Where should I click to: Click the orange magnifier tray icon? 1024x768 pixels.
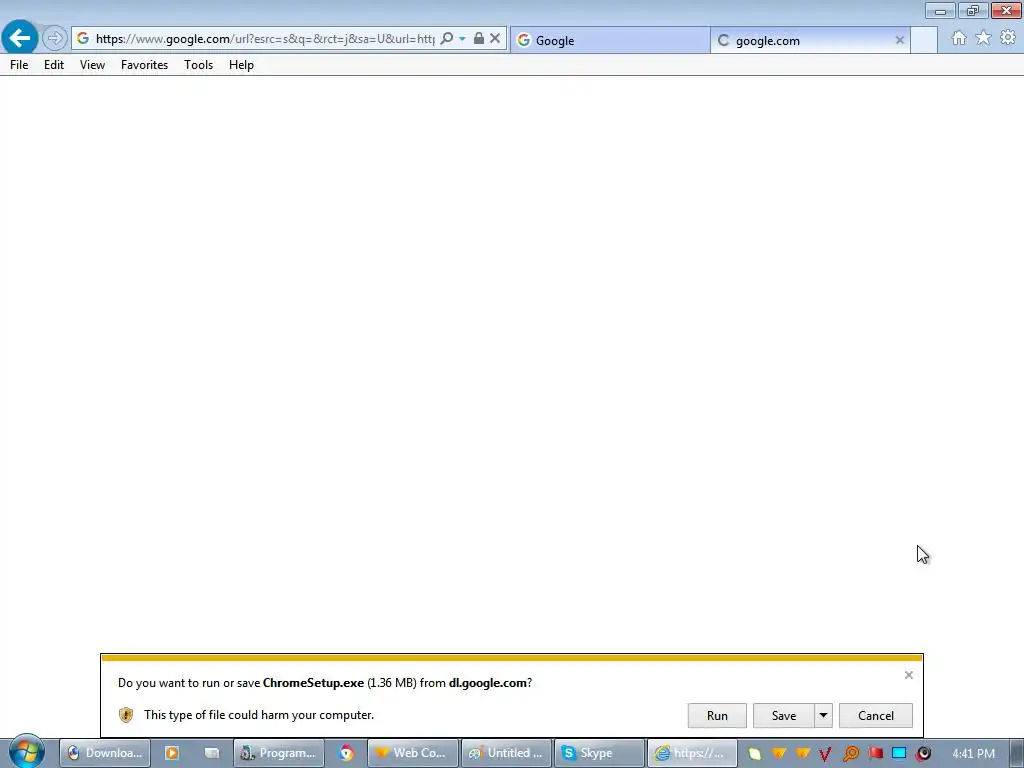(850, 754)
